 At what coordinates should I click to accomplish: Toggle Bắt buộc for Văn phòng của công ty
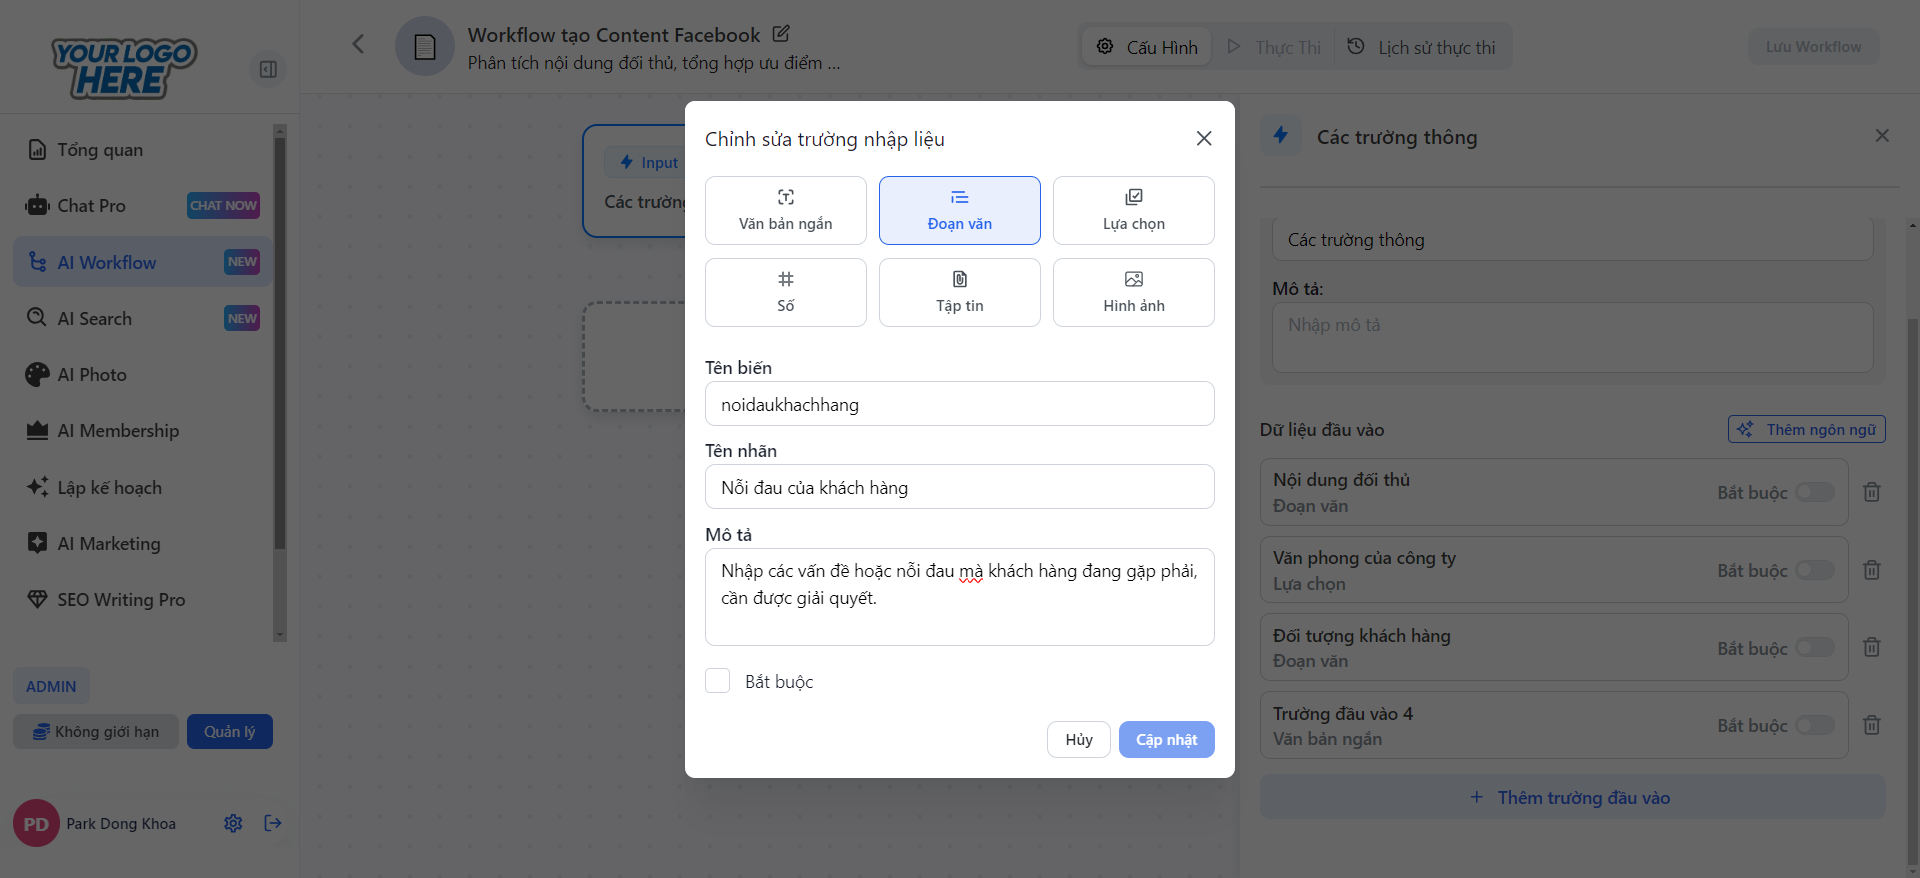point(1814,570)
